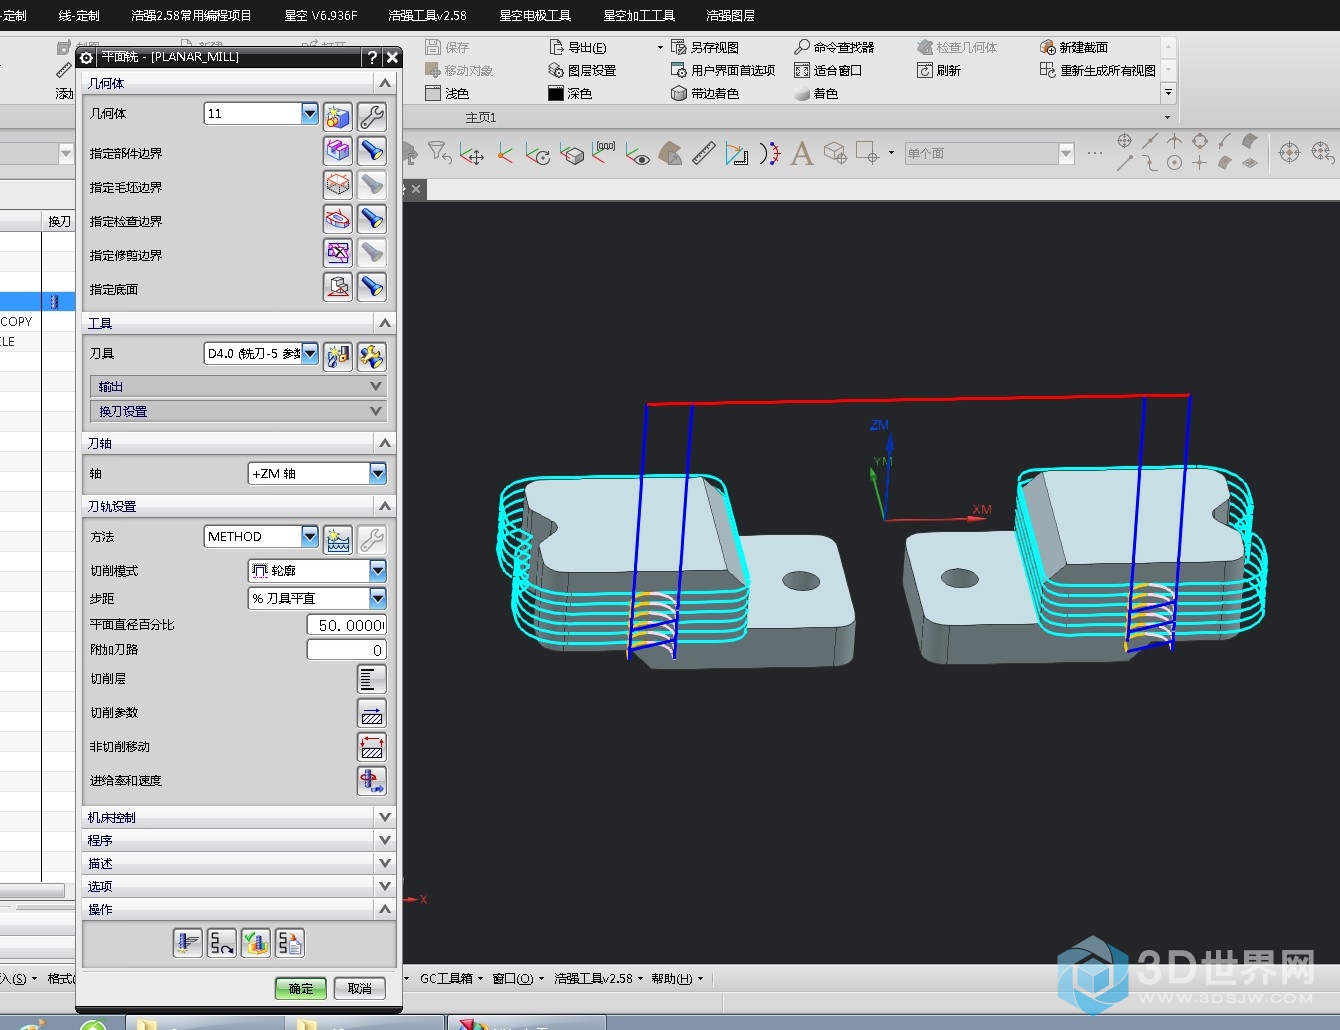The height and width of the screenshot is (1030, 1340).
Task: Expand the 机床控制 section
Action: pyautogui.click(x=239, y=817)
